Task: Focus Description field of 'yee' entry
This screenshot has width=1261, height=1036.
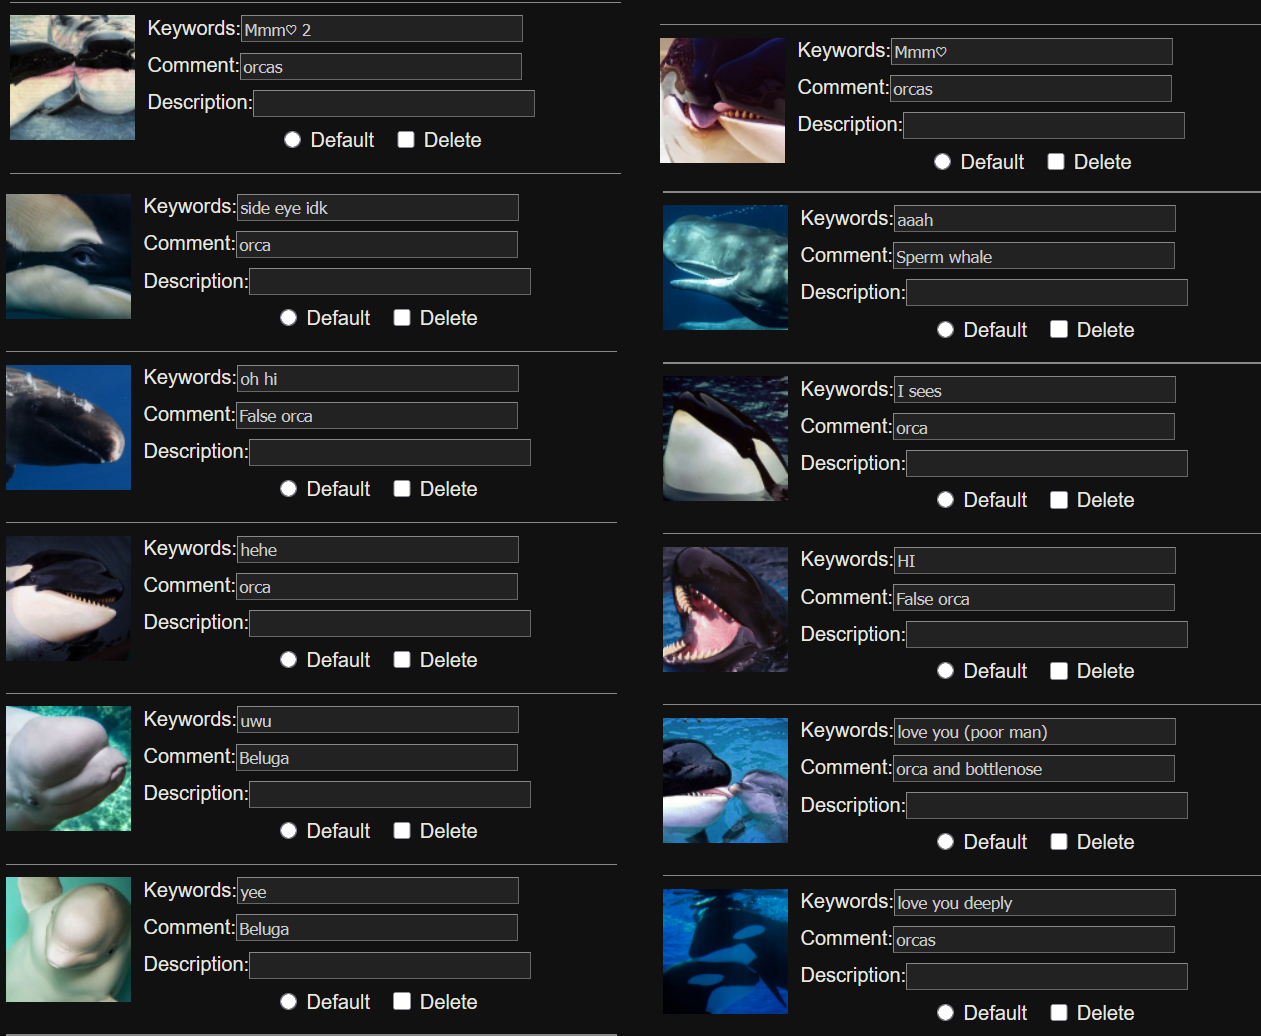Action: [390, 965]
